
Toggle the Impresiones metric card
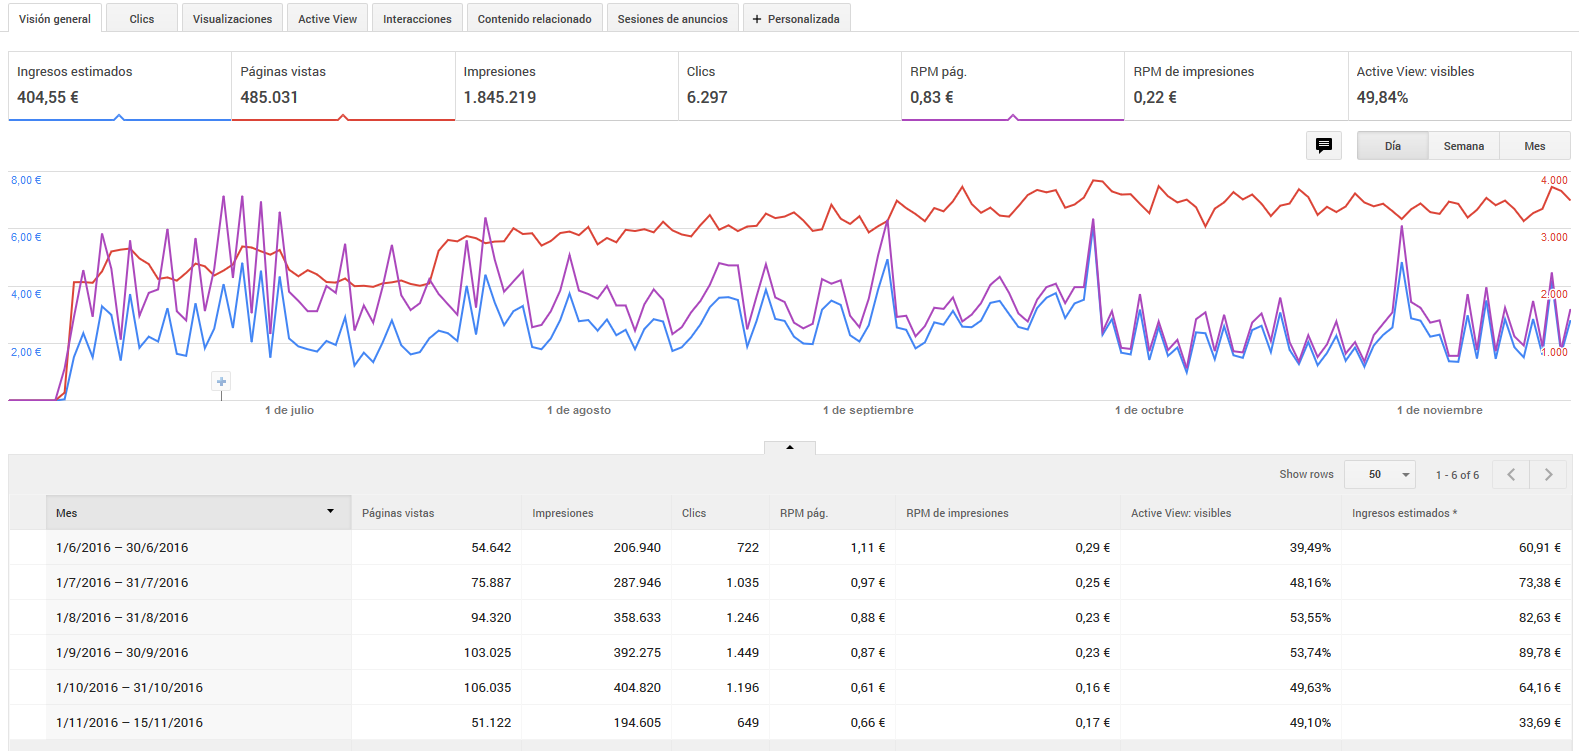pos(567,86)
